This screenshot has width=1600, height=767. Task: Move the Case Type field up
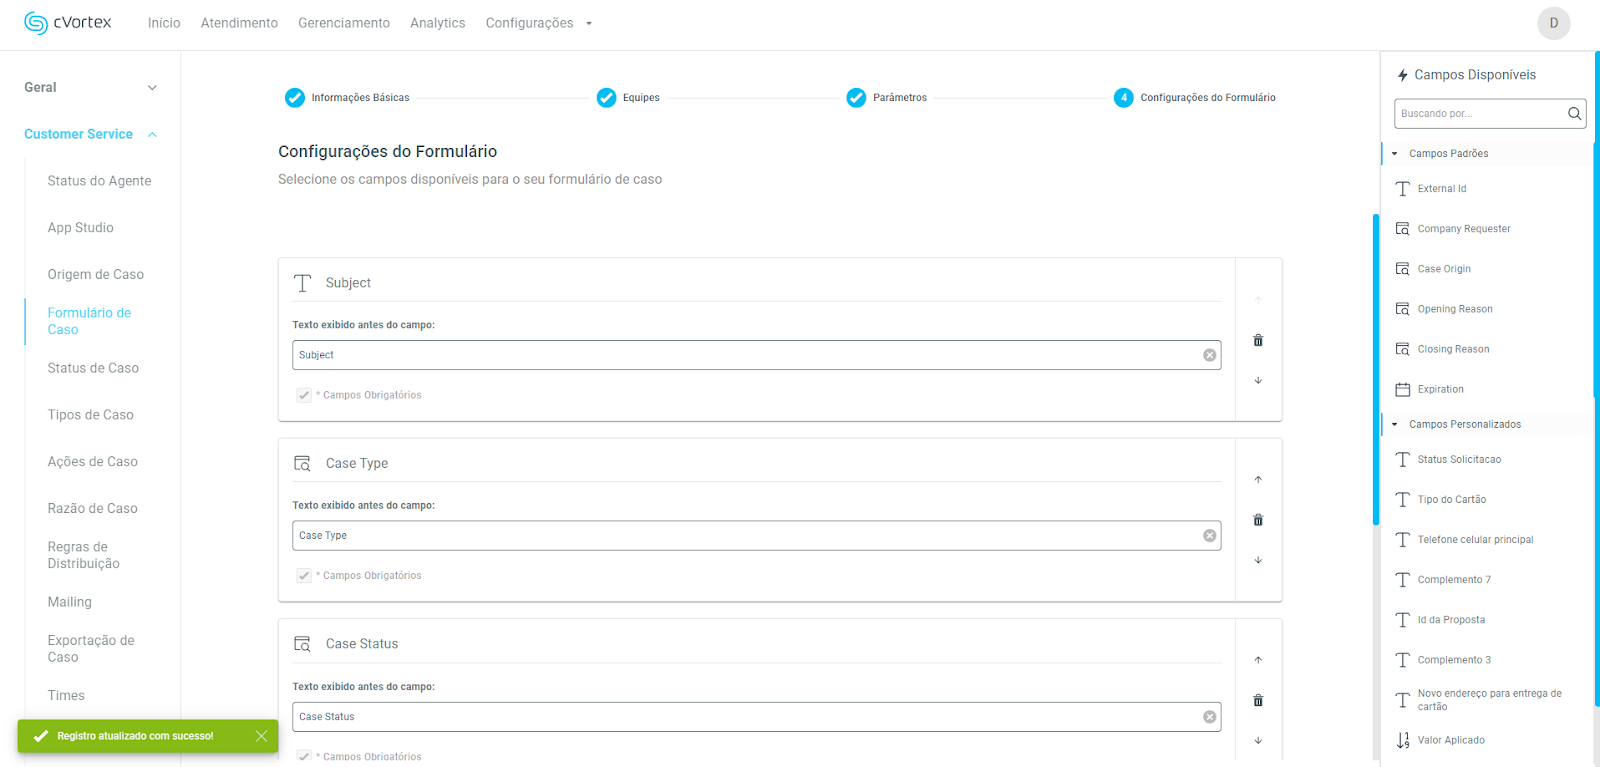pyautogui.click(x=1258, y=479)
